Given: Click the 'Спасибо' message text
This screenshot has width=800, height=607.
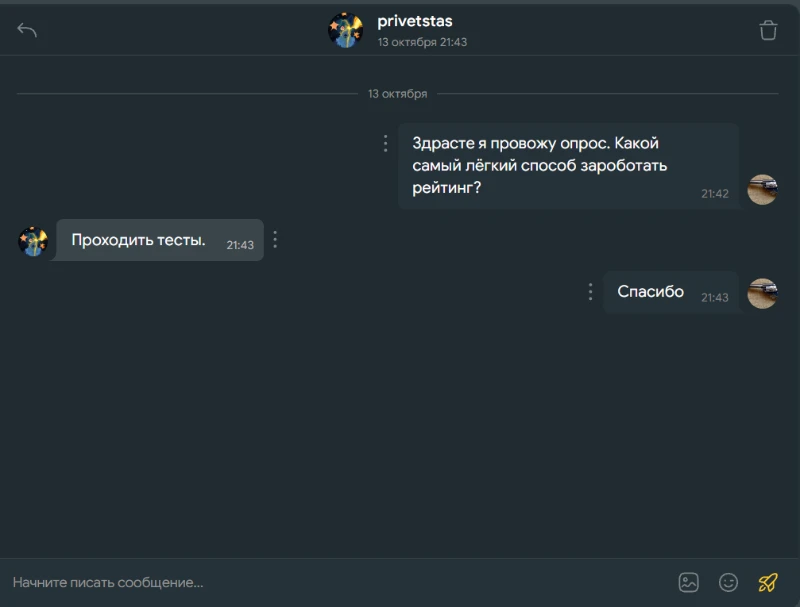Looking at the screenshot, I should pos(651,291).
